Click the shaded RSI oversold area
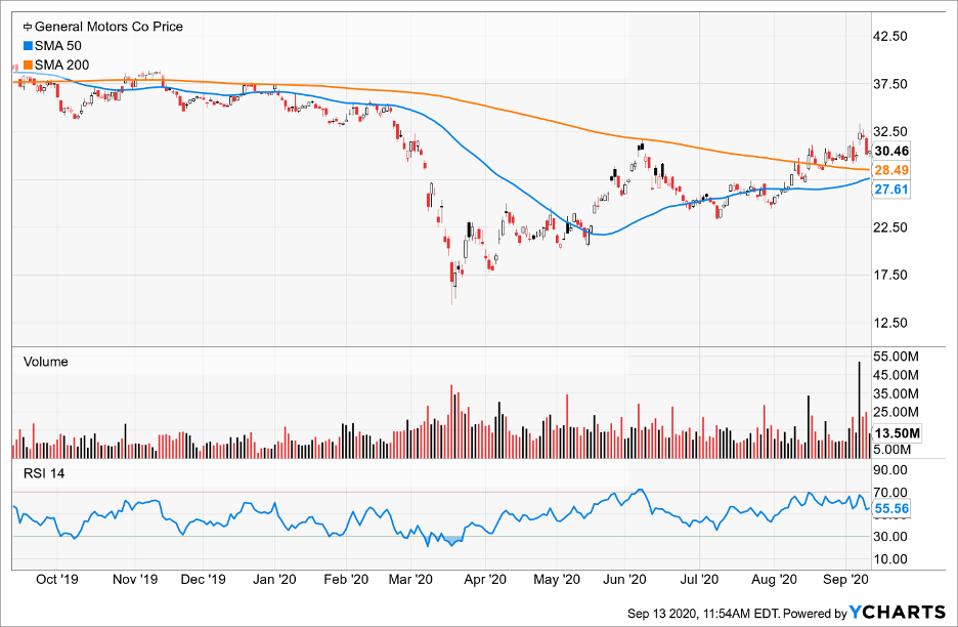 pos(452,541)
